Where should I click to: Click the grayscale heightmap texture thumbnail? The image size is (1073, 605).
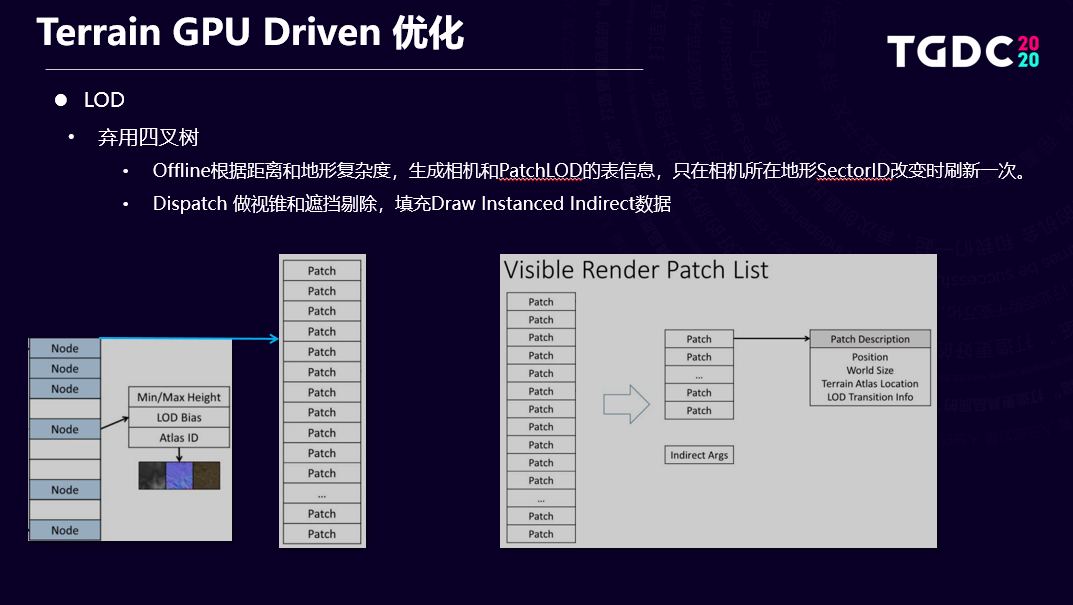[x=152, y=476]
